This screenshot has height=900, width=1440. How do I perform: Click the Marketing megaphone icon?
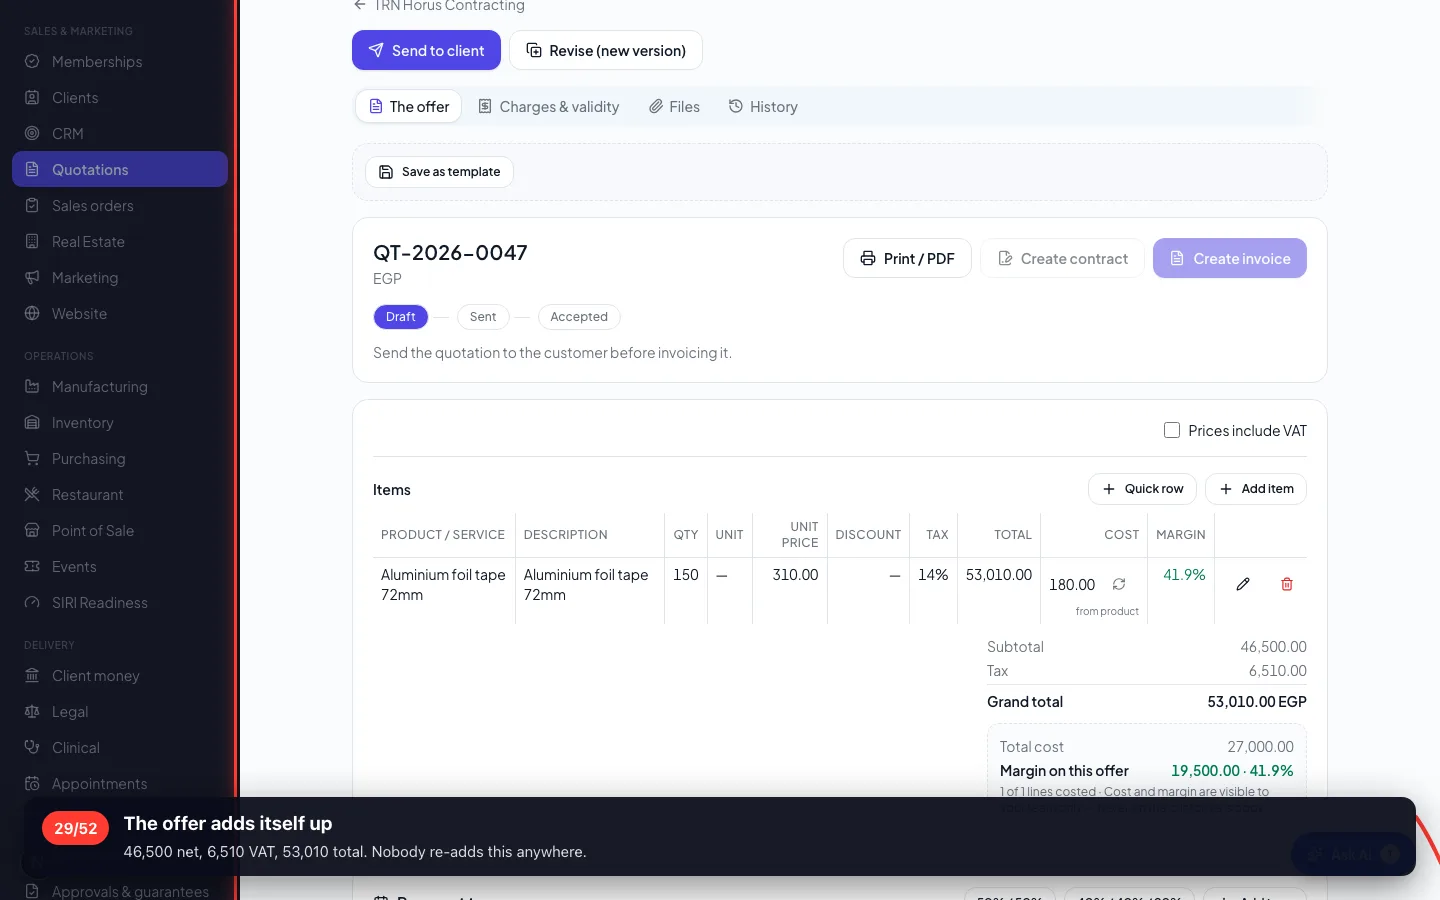[32, 278]
